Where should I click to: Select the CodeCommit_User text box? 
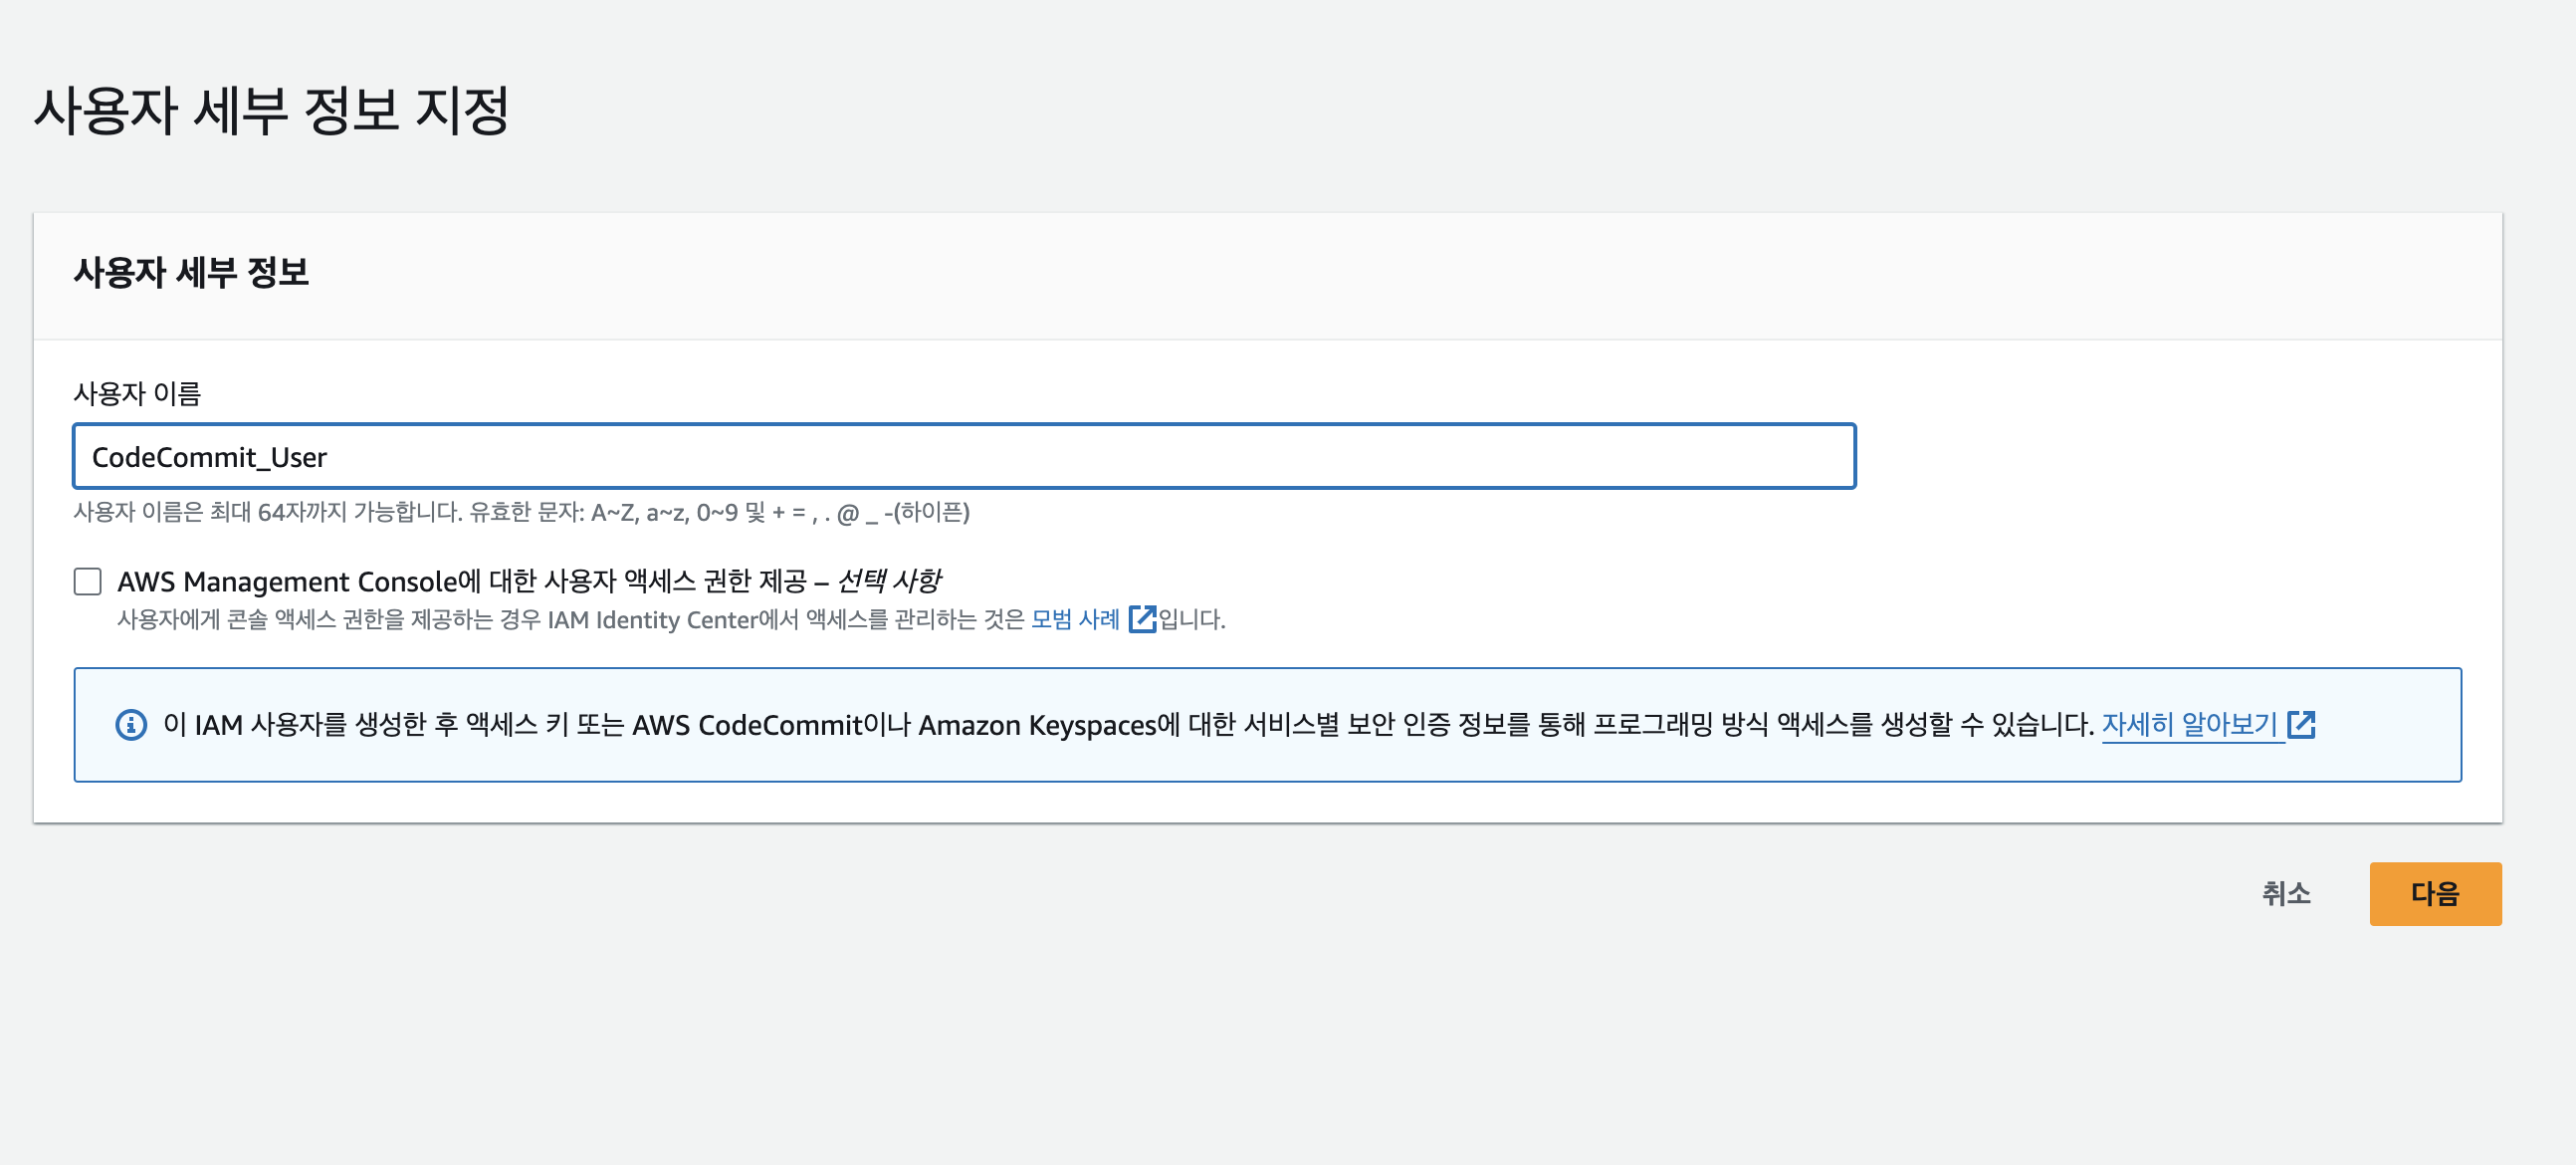tap(965, 456)
